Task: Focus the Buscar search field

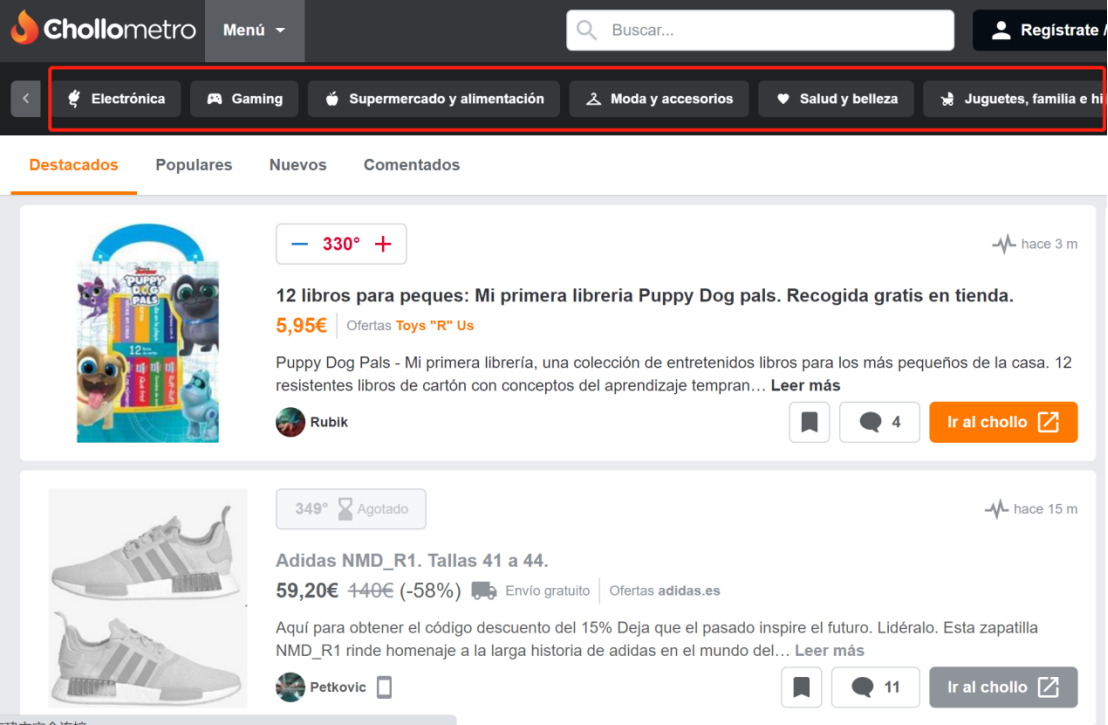Action: pyautogui.click(x=760, y=30)
